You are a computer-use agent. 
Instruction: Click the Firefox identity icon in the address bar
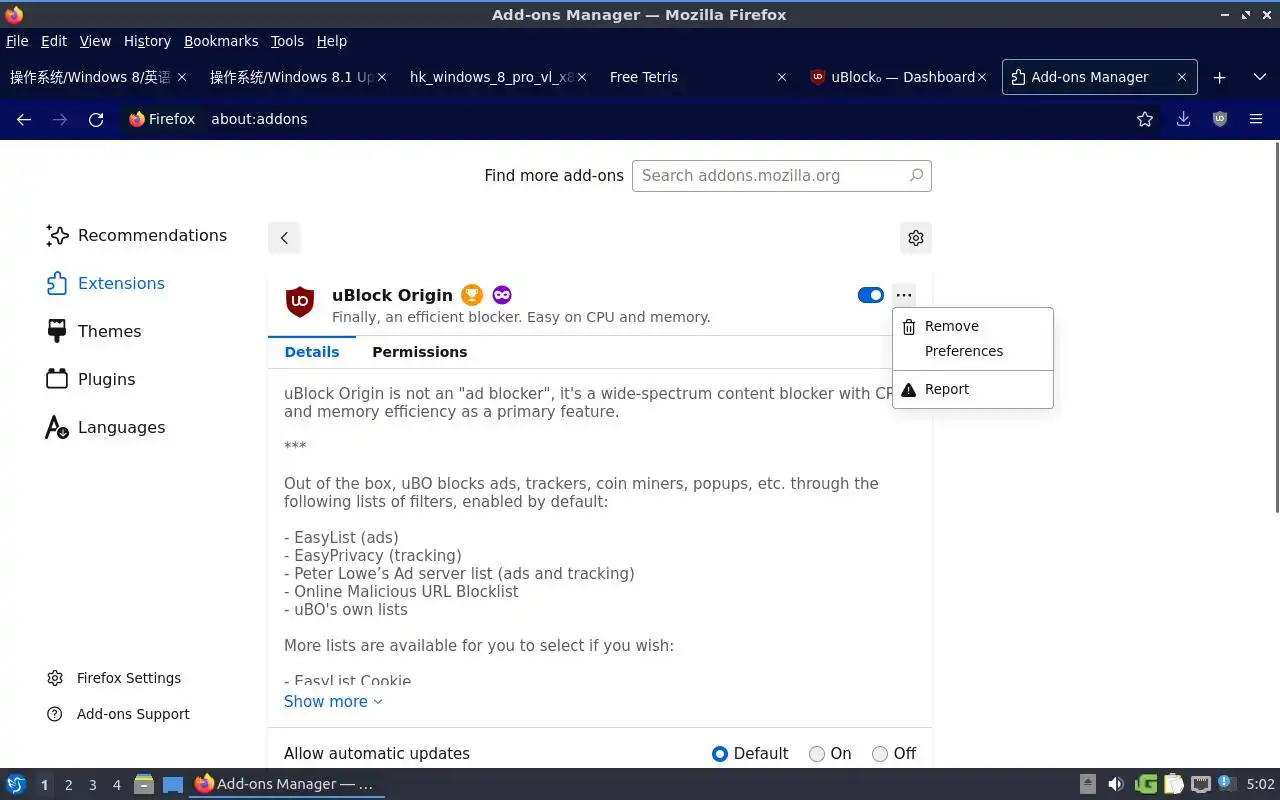tap(137, 119)
